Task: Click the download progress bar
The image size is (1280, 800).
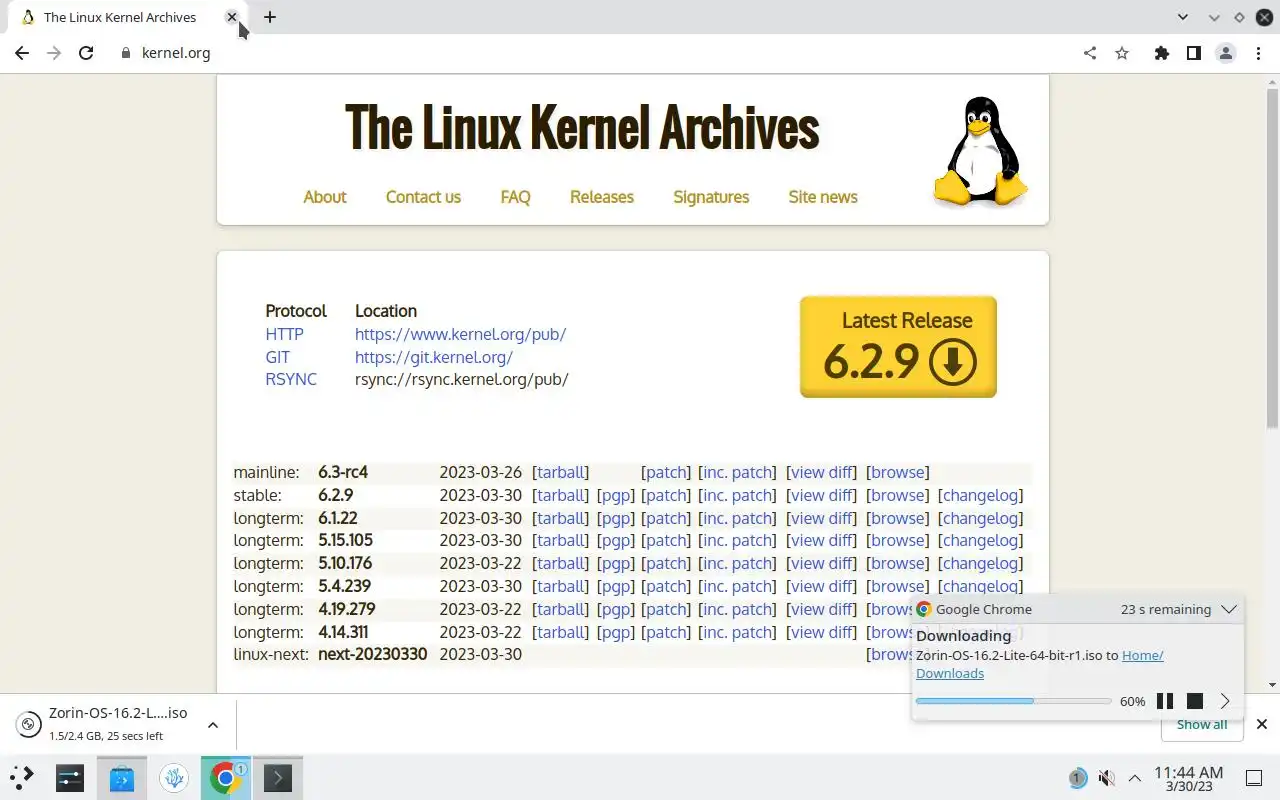Action: point(1013,701)
